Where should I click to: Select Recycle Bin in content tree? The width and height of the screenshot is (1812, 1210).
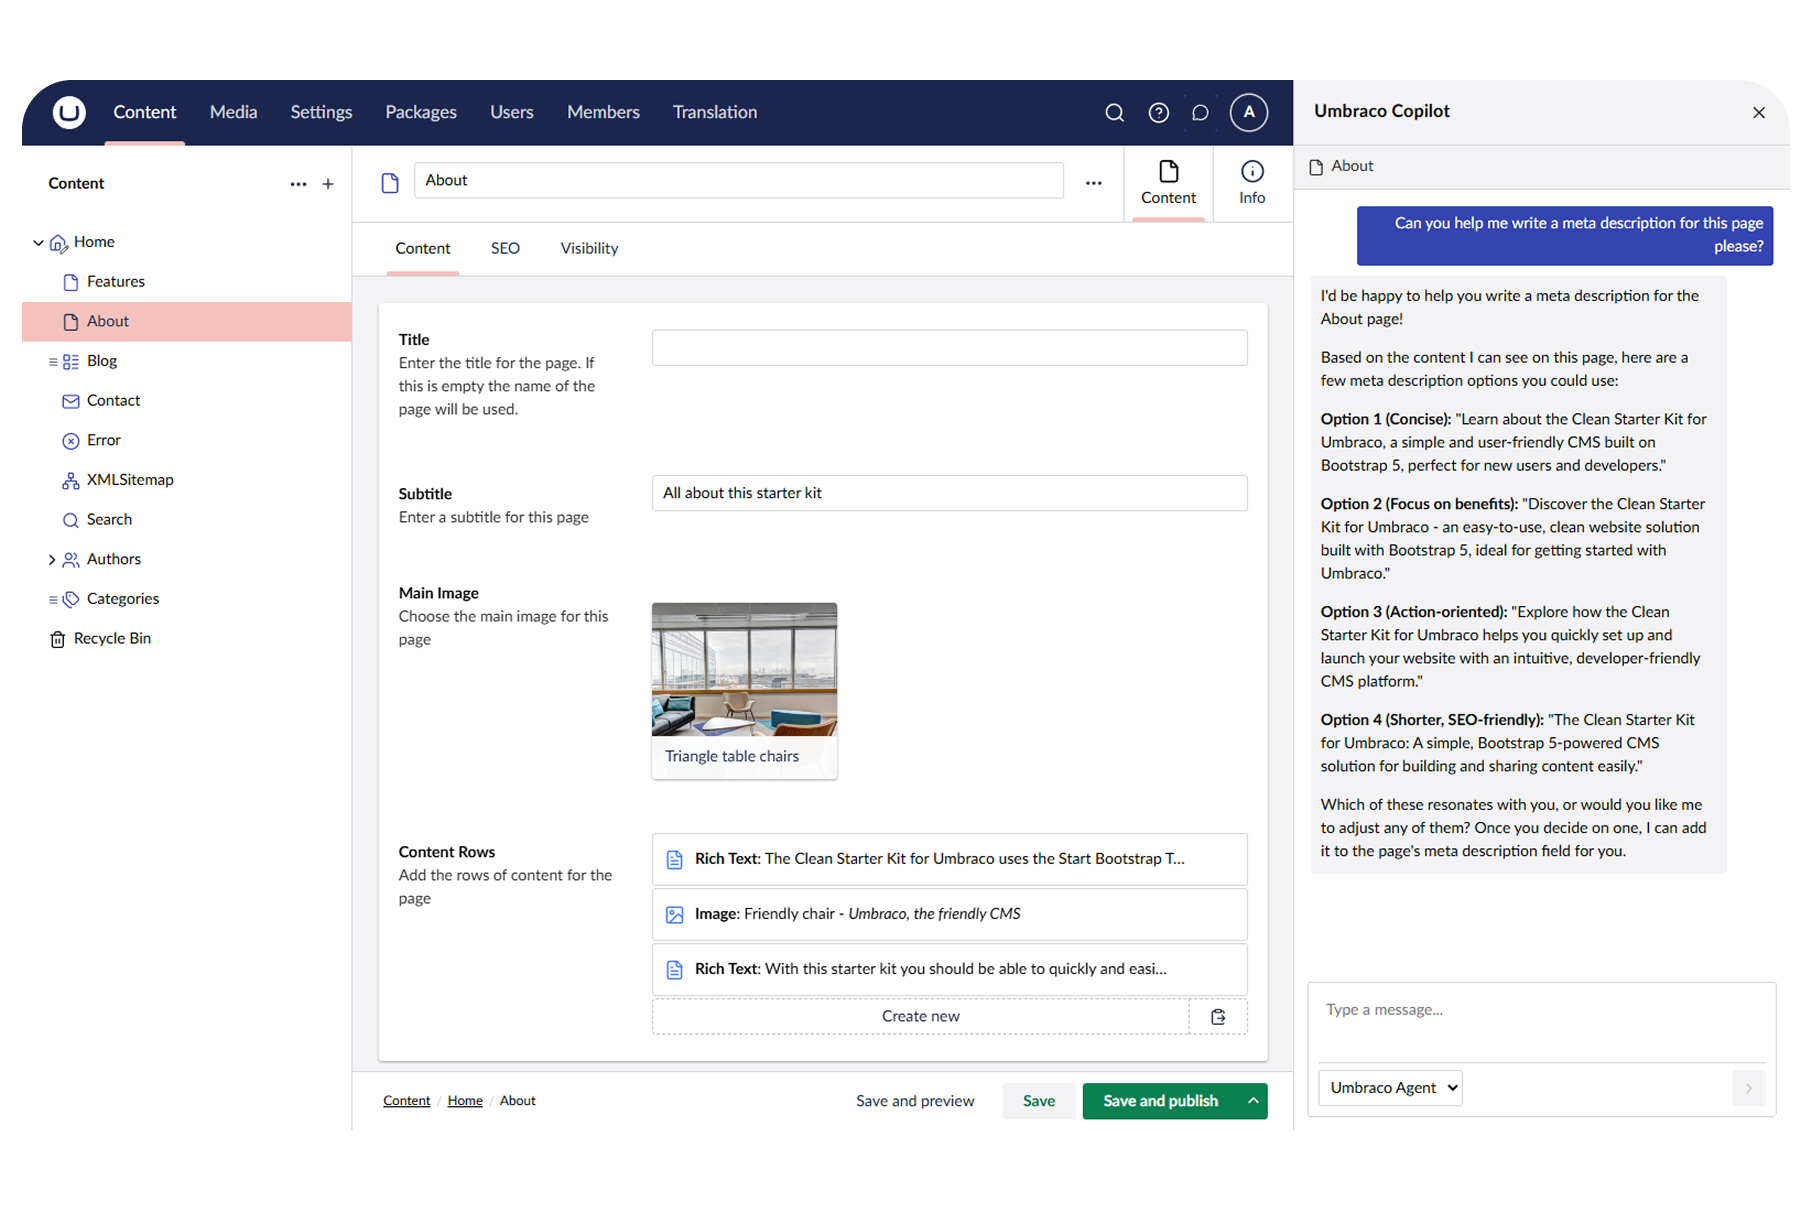click(x=112, y=639)
